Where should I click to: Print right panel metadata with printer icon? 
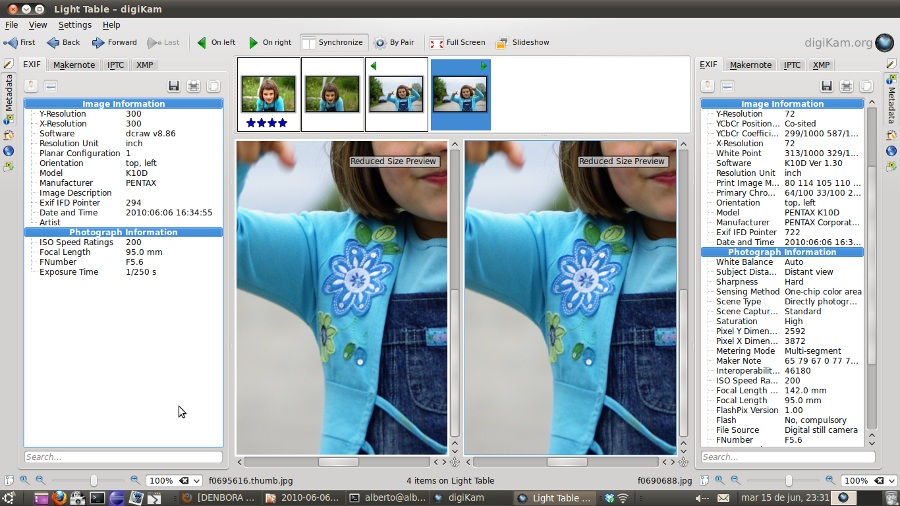846,86
